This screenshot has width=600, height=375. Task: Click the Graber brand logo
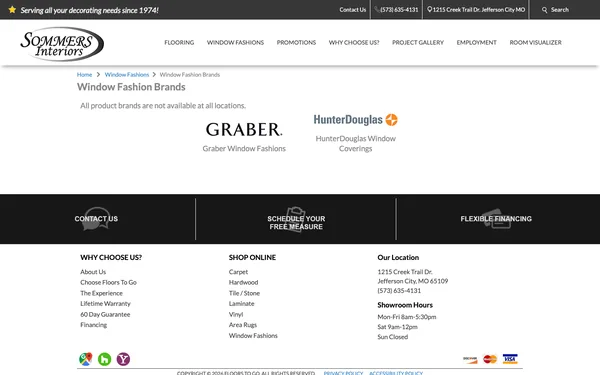point(244,129)
